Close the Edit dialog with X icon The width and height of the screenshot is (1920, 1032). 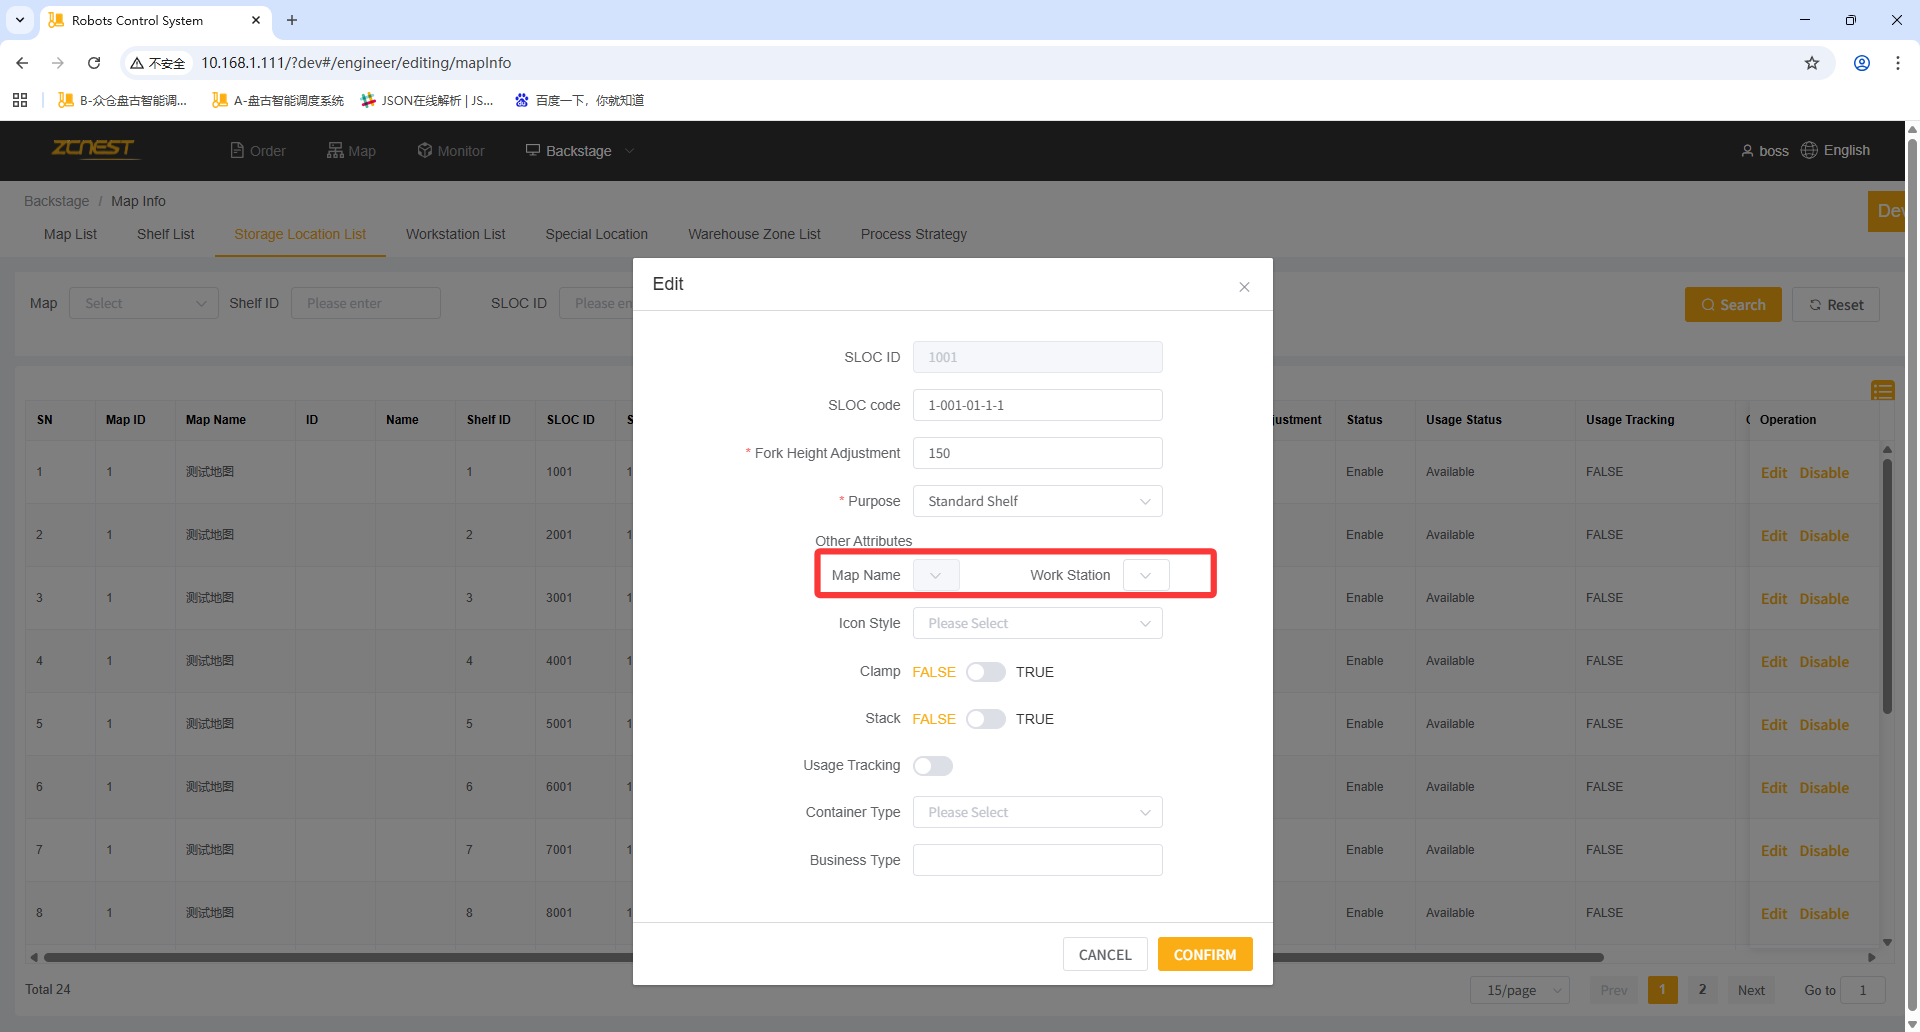pyautogui.click(x=1244, y=287)
